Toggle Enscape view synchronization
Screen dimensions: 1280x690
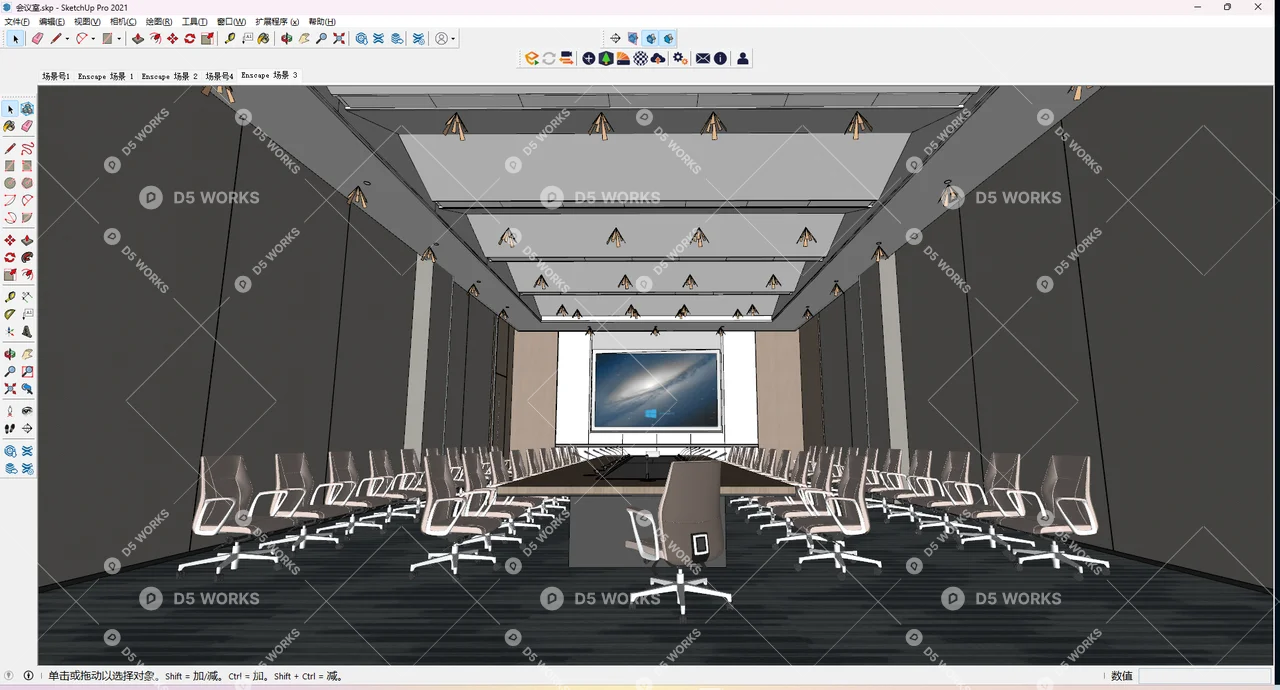tap(566, 58)
